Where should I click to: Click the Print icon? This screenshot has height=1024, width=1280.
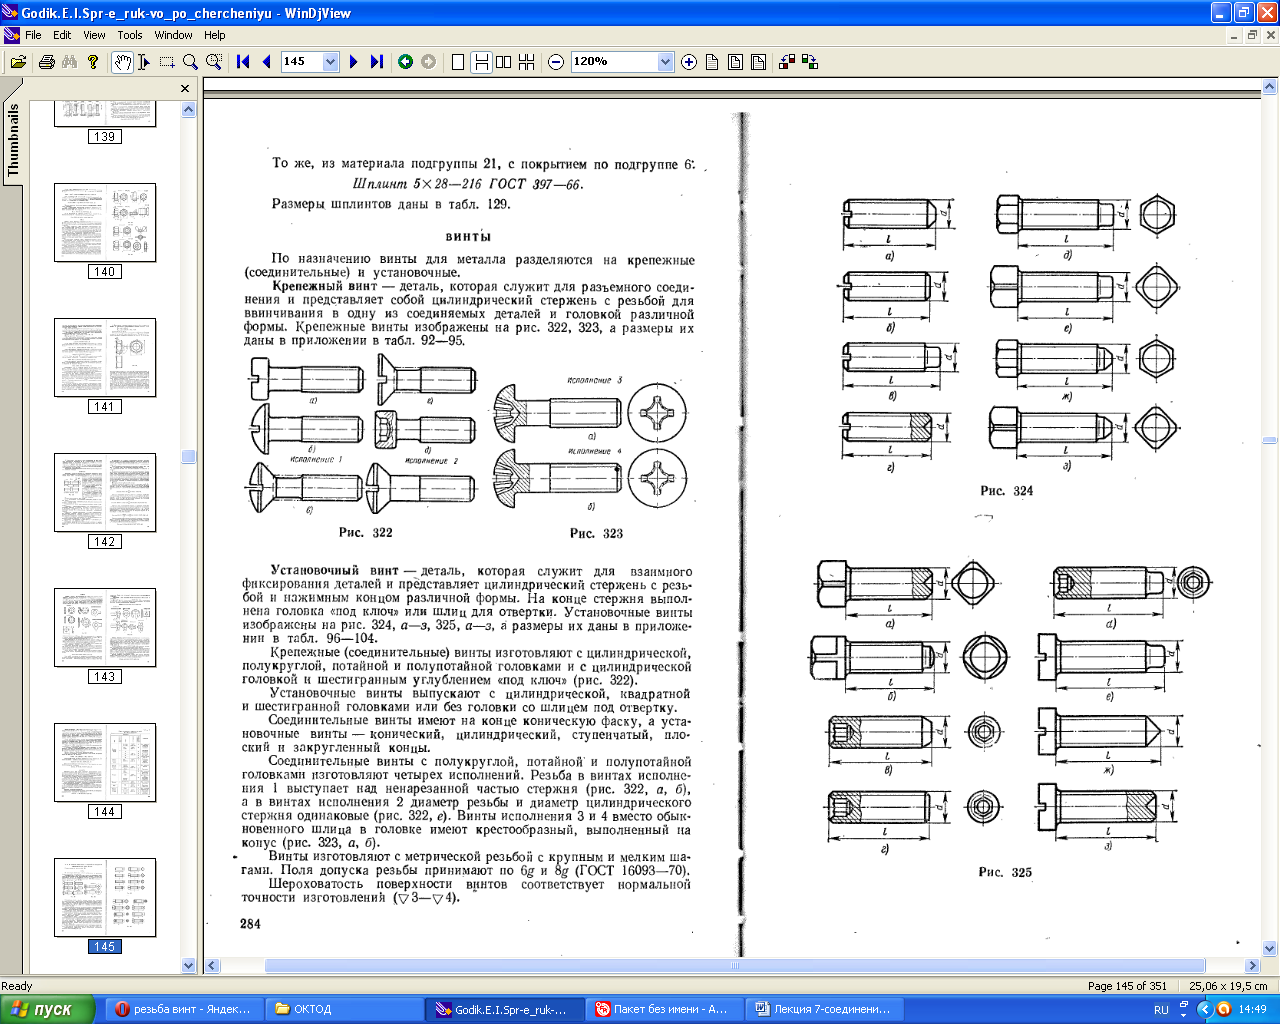click(x=46, y=62)
